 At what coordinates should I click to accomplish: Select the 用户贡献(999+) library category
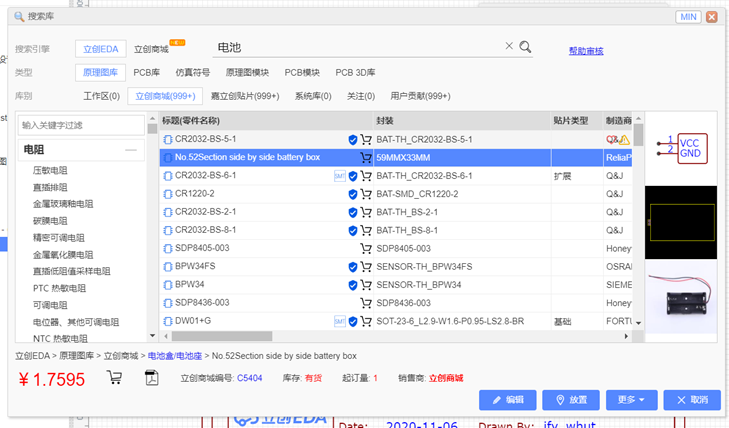[x=420, y=96]
